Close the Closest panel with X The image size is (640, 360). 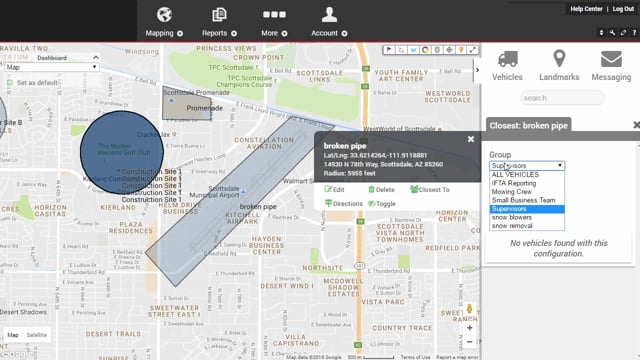coord(636,125)
